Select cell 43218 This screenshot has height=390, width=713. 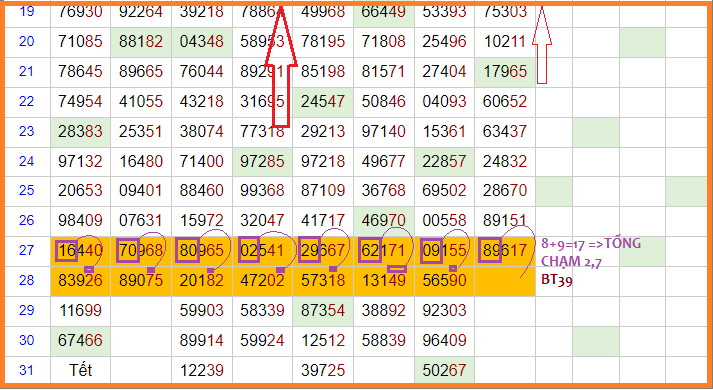(x=202, y=101)
